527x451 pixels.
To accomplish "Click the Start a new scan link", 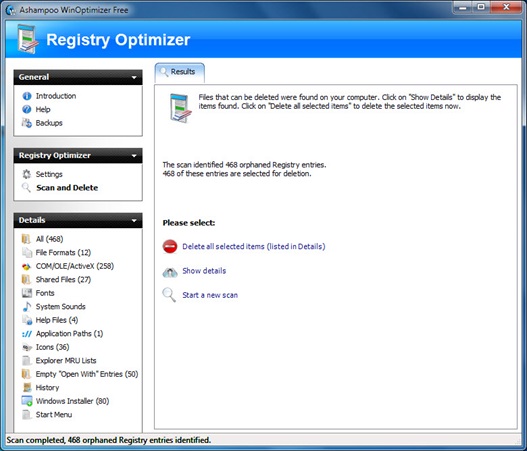I will (x=210, y=295).
